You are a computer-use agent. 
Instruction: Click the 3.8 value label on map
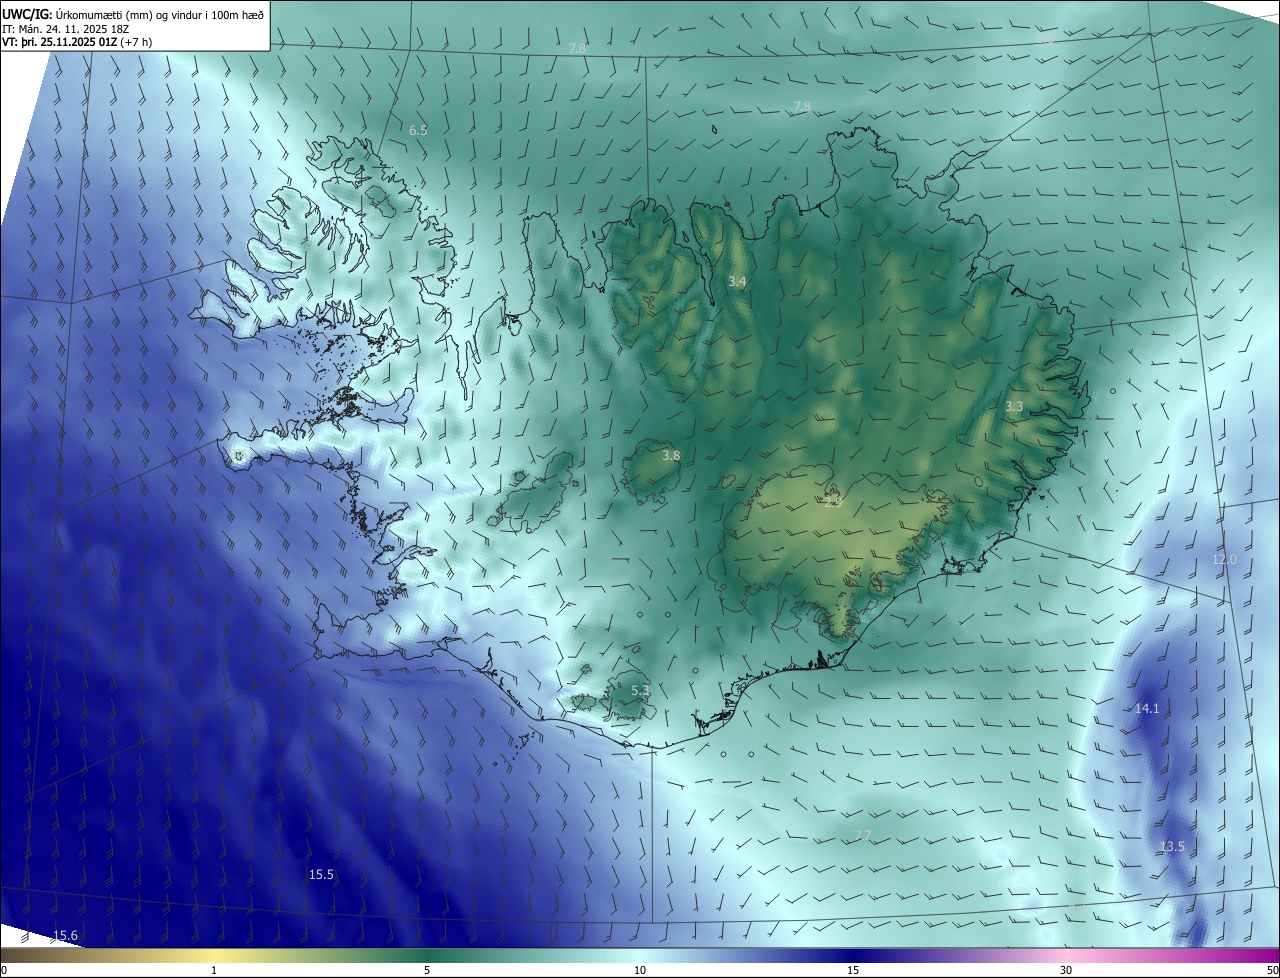(x=671, y=456)
